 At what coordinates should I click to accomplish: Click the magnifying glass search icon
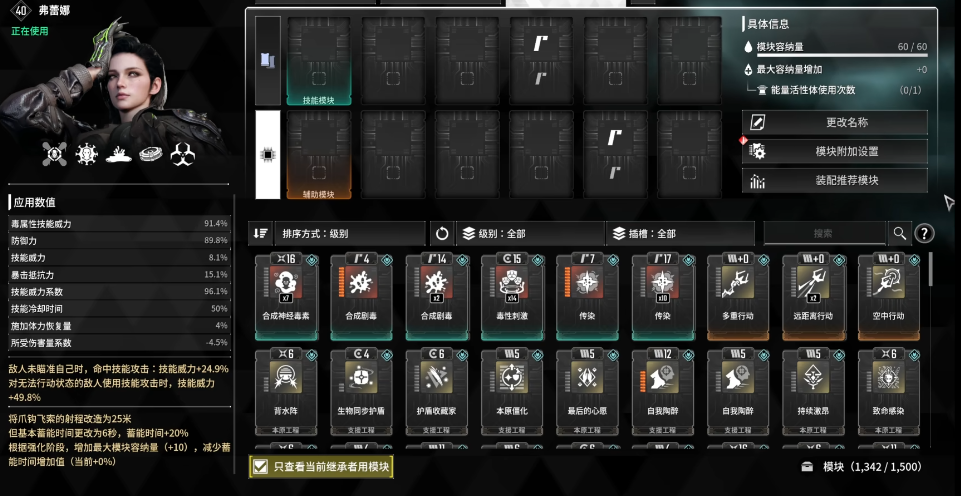point(900,234)
